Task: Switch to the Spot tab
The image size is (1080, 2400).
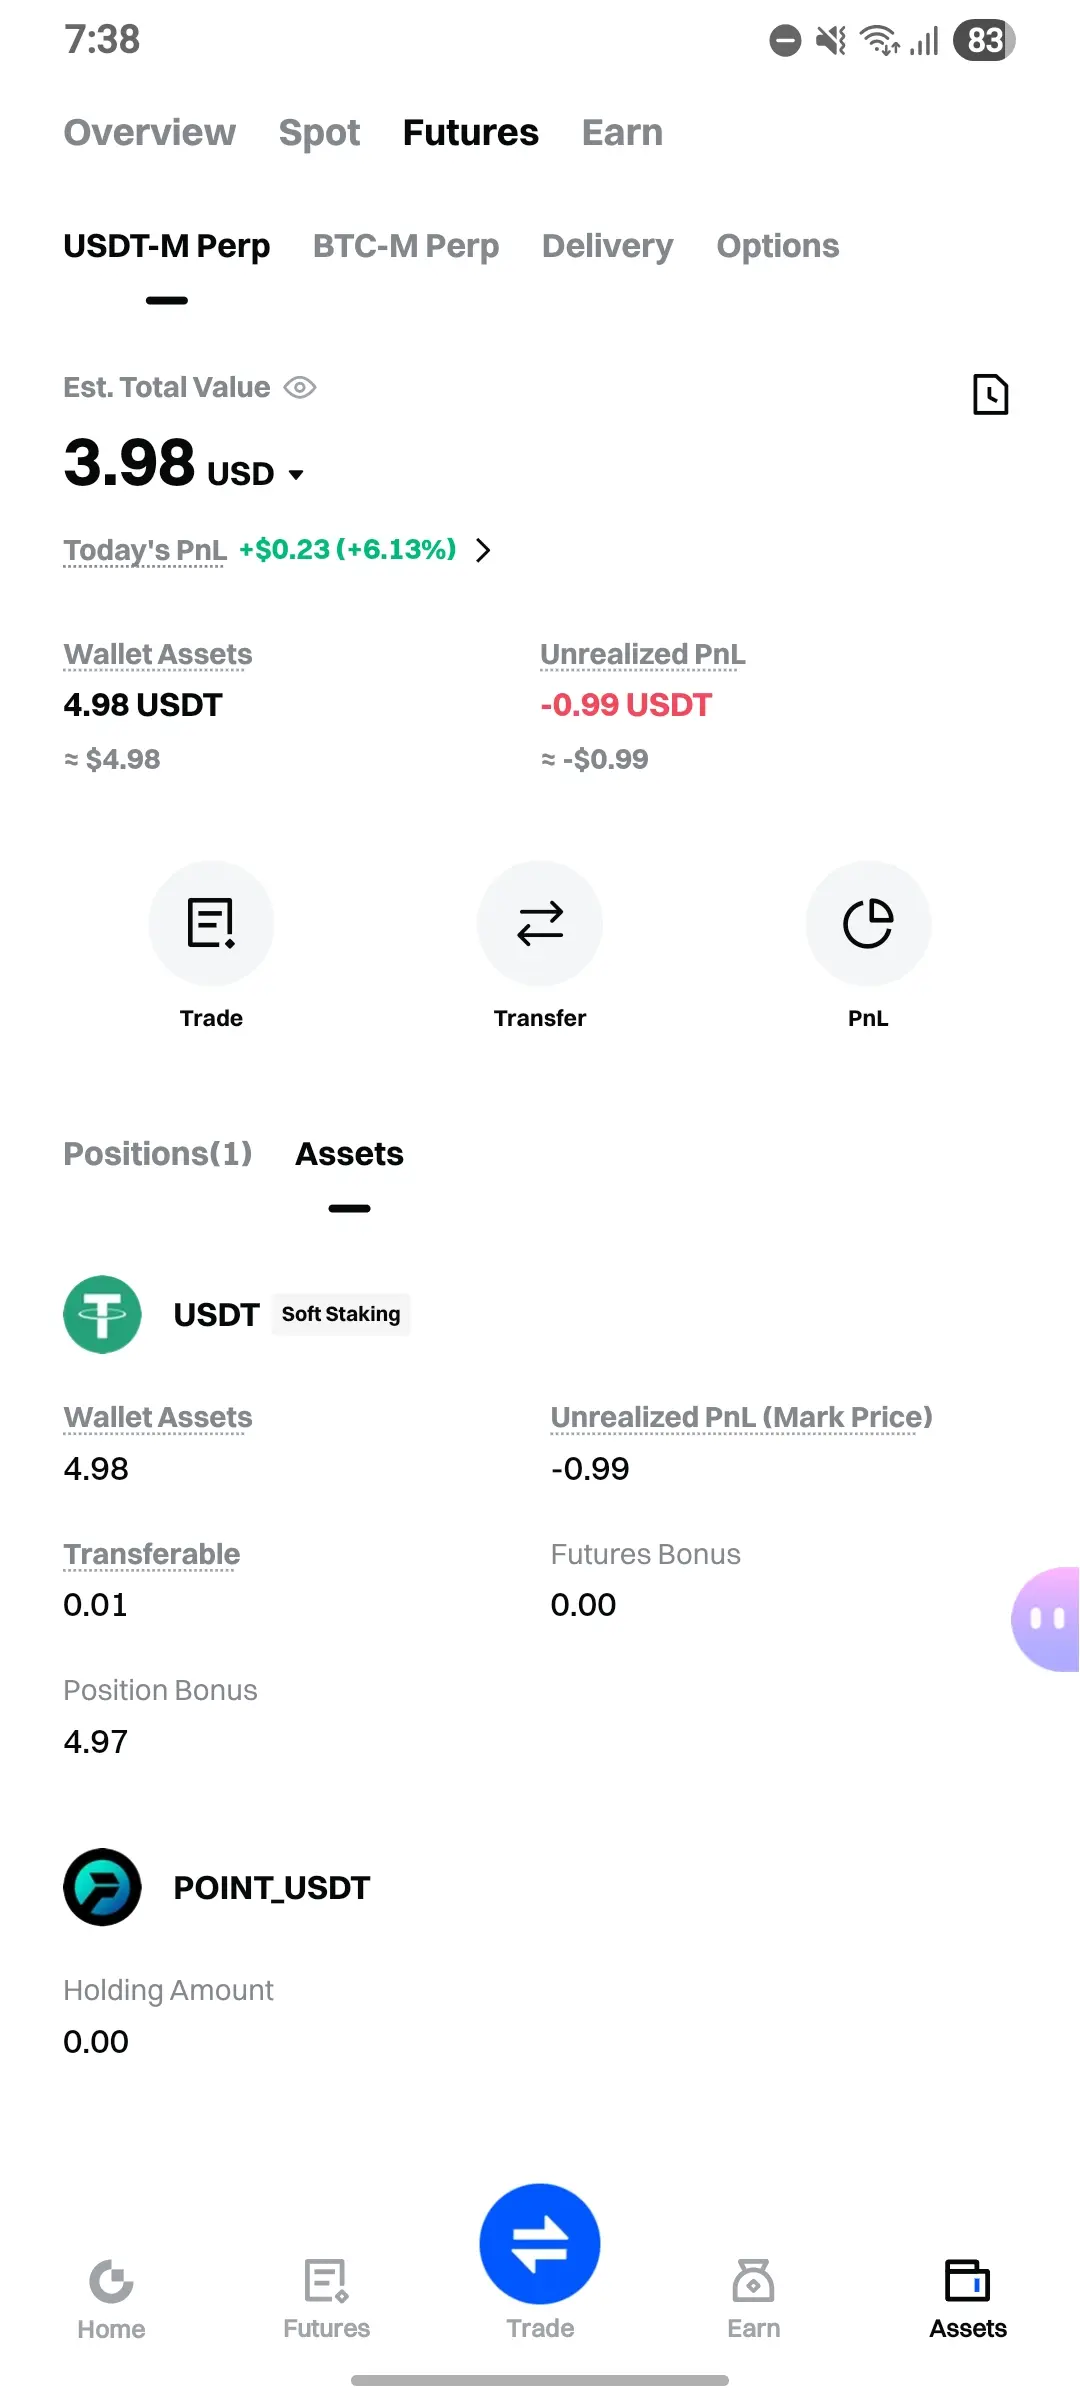Action: (x=319, y=132)
